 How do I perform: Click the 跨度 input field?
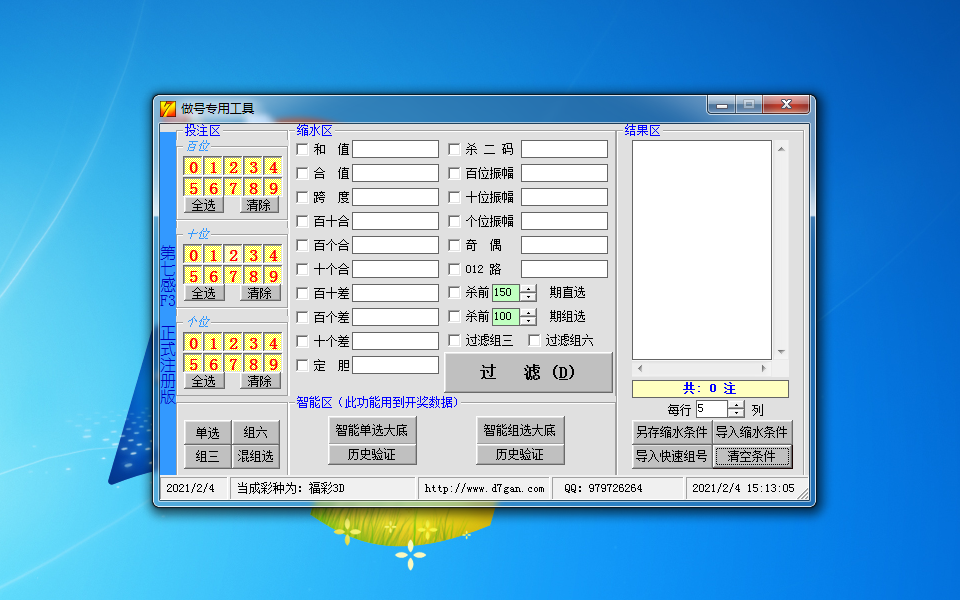click(394, 196)
